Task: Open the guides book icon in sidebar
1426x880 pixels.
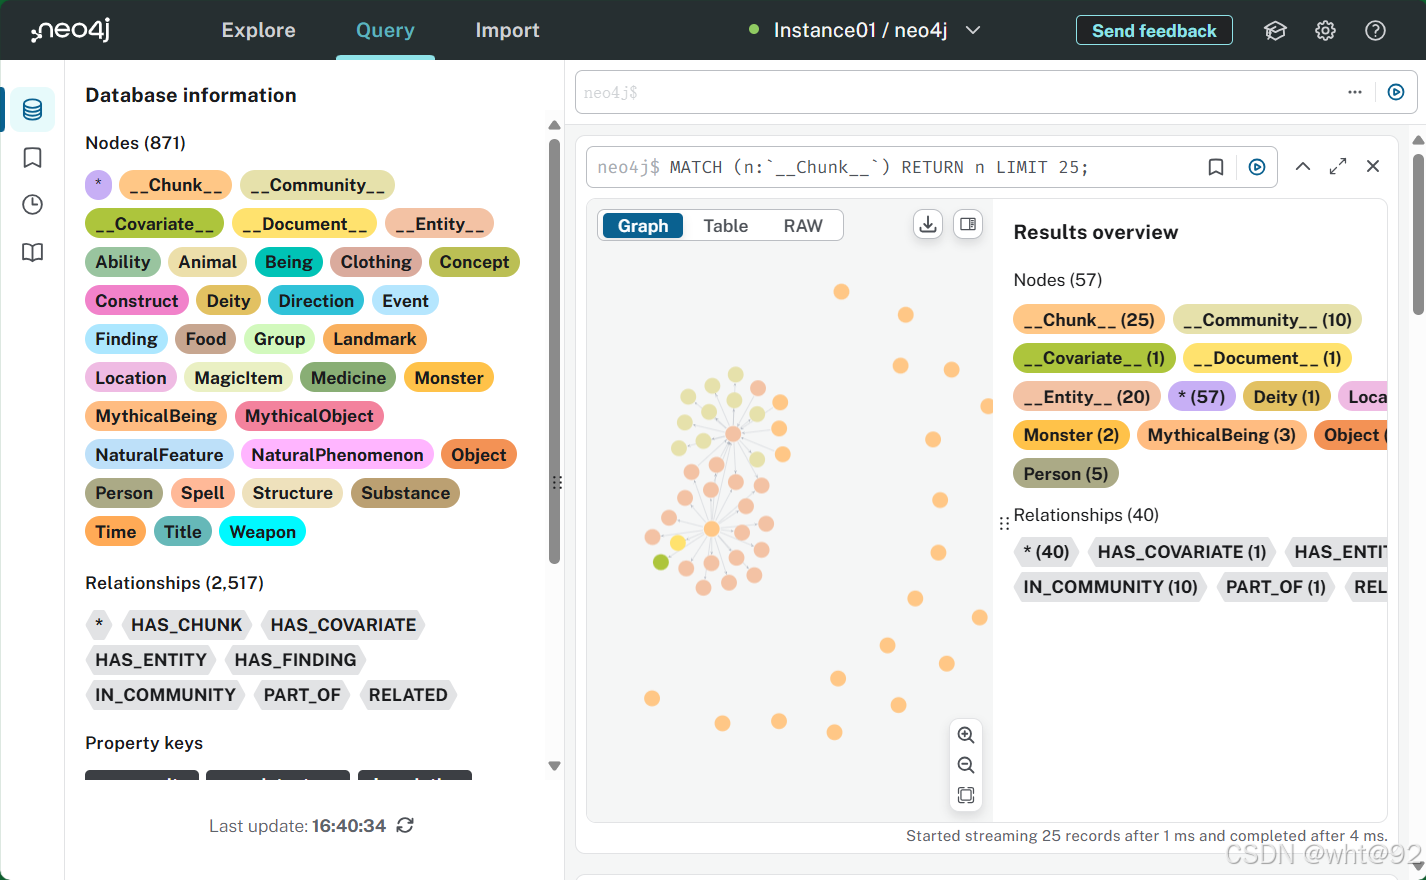Action: click(x=31, y=252)
